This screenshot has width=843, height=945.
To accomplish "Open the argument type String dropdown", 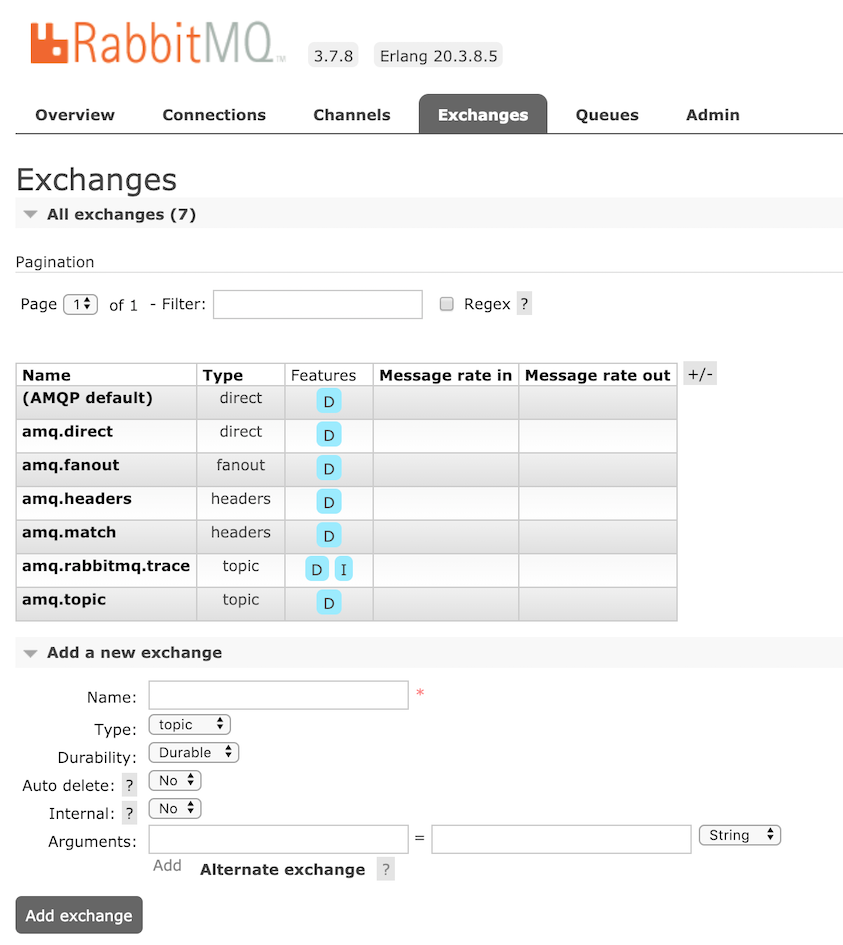I will [x=739, y=835].
